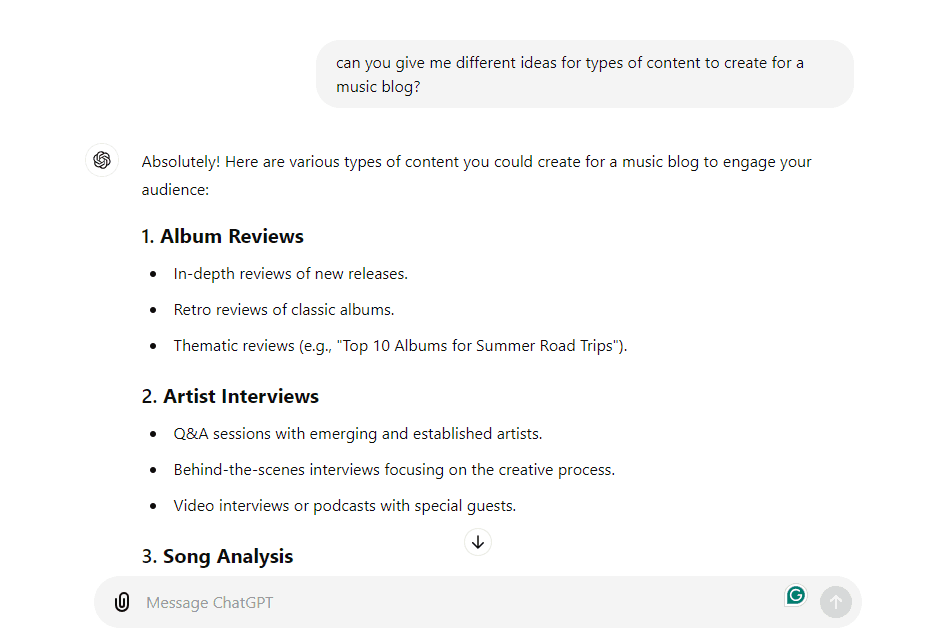Click the green Grammarly icon
Image resolution: width=940 pixels, height=637 pixels.
[796, 596]
